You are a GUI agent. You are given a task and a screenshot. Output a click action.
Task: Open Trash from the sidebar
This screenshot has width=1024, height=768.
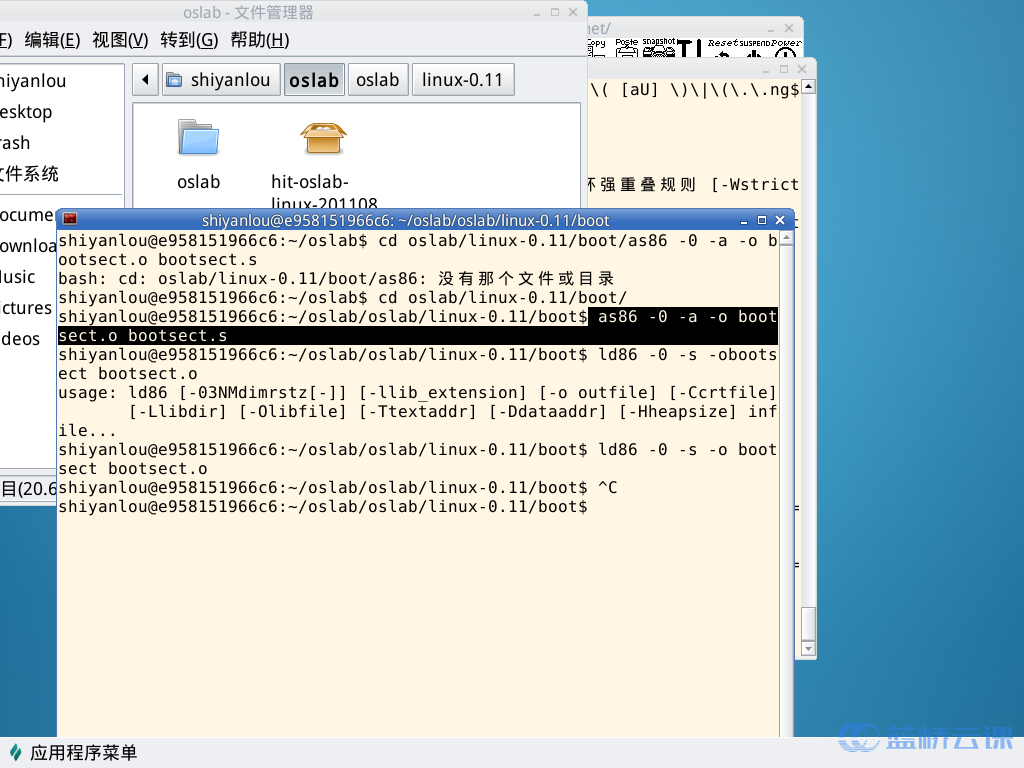[x=15, y=142]
